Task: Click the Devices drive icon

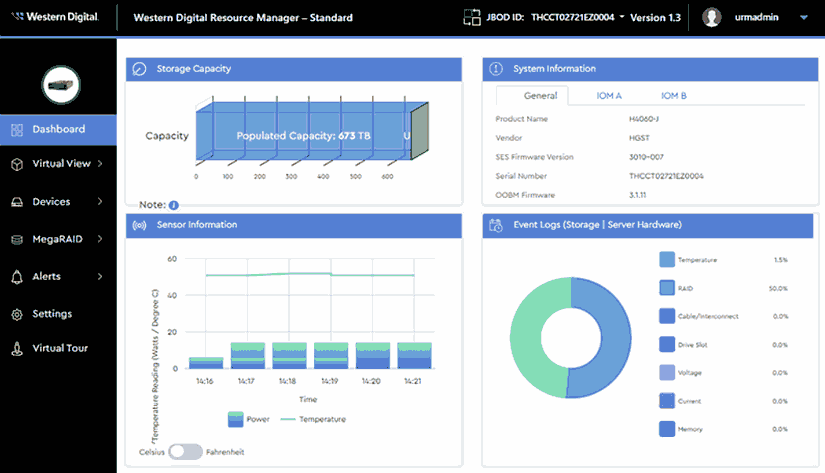Action: point(17,202)
